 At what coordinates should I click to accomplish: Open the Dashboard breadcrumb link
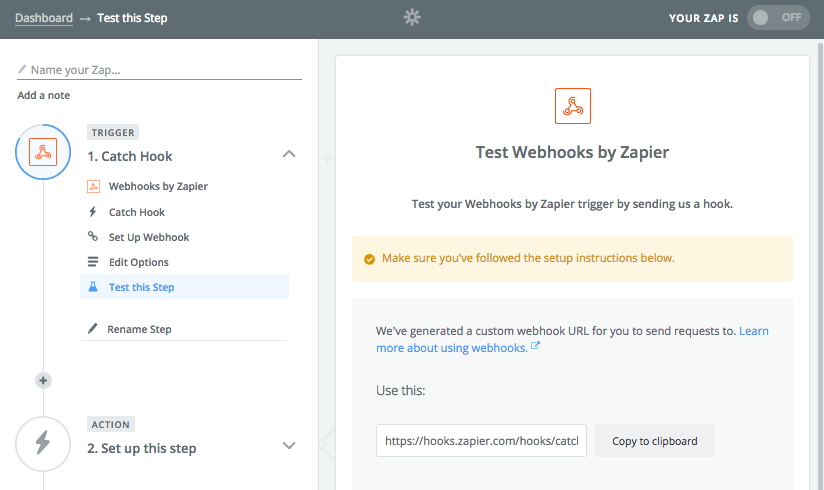44,18
